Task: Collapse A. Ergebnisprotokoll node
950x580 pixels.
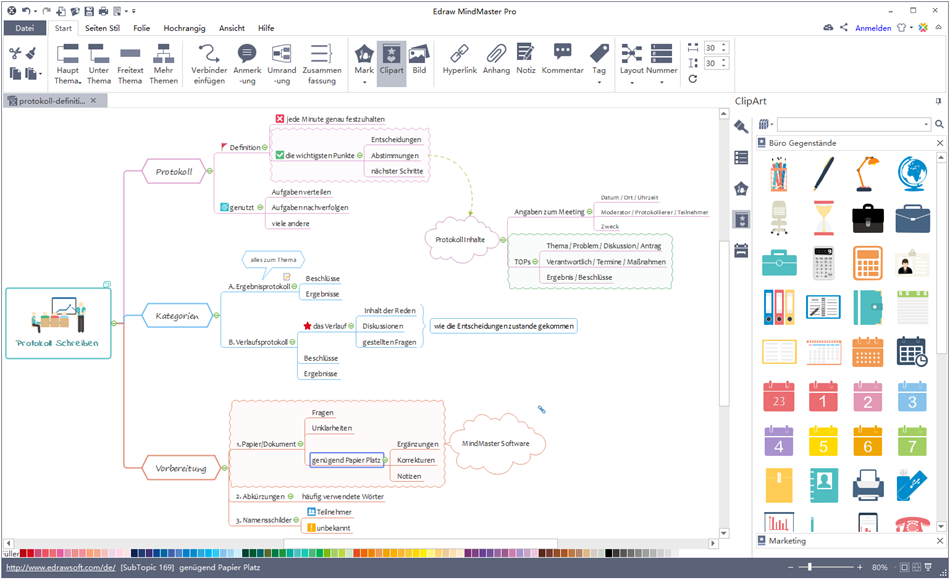Action: (294, 287)
